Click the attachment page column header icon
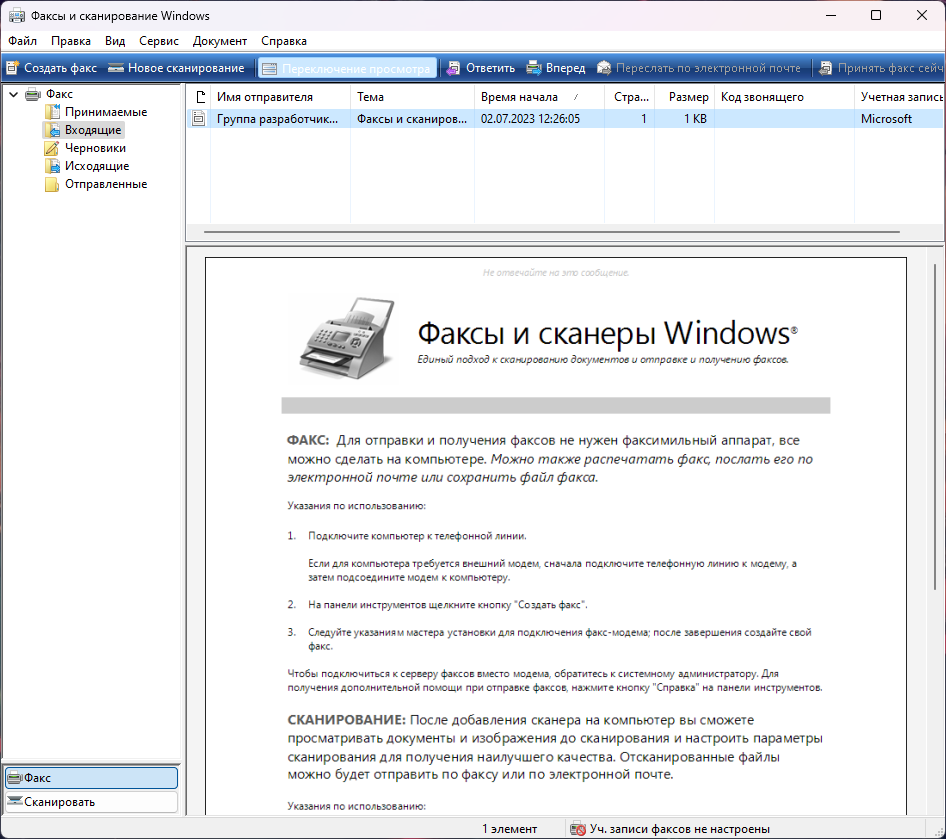This screenshot has height=839, width=946. point(200,97)
